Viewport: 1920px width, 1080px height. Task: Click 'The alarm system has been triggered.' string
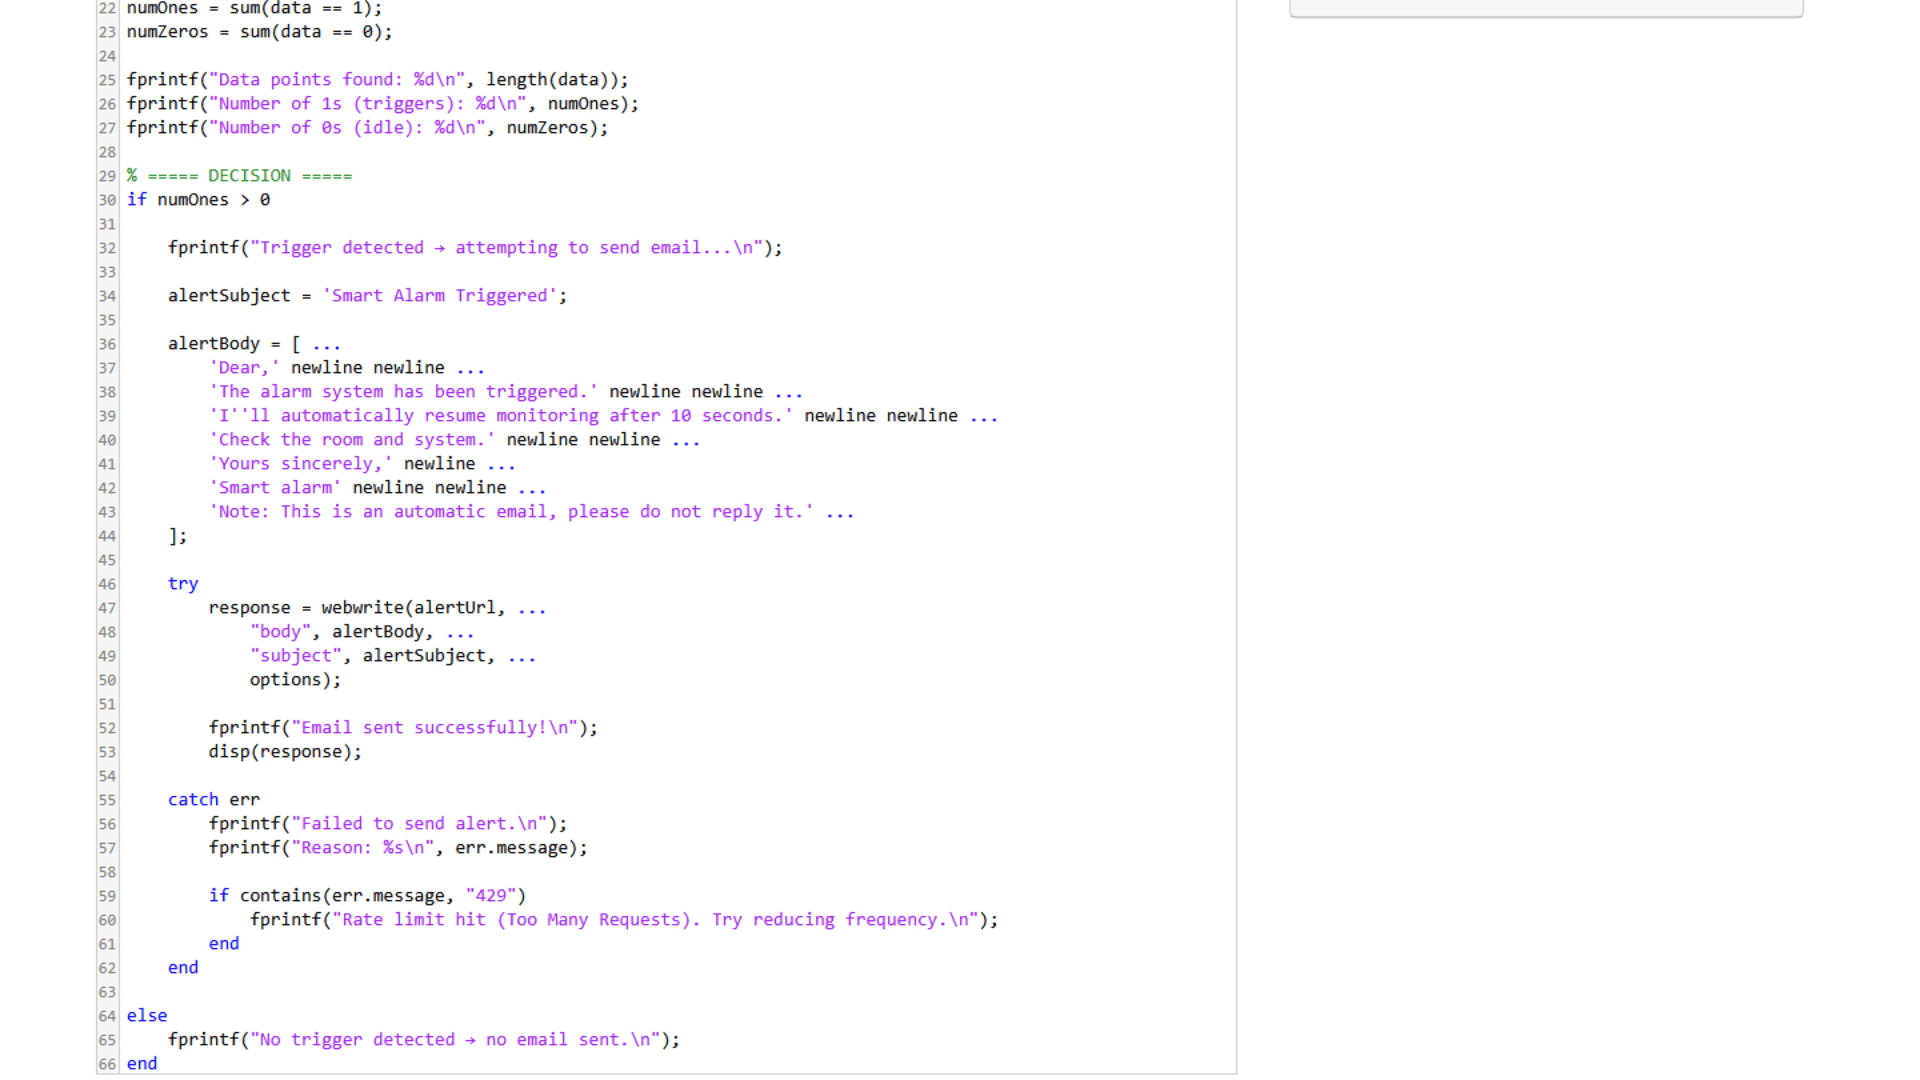coord(403,392)
